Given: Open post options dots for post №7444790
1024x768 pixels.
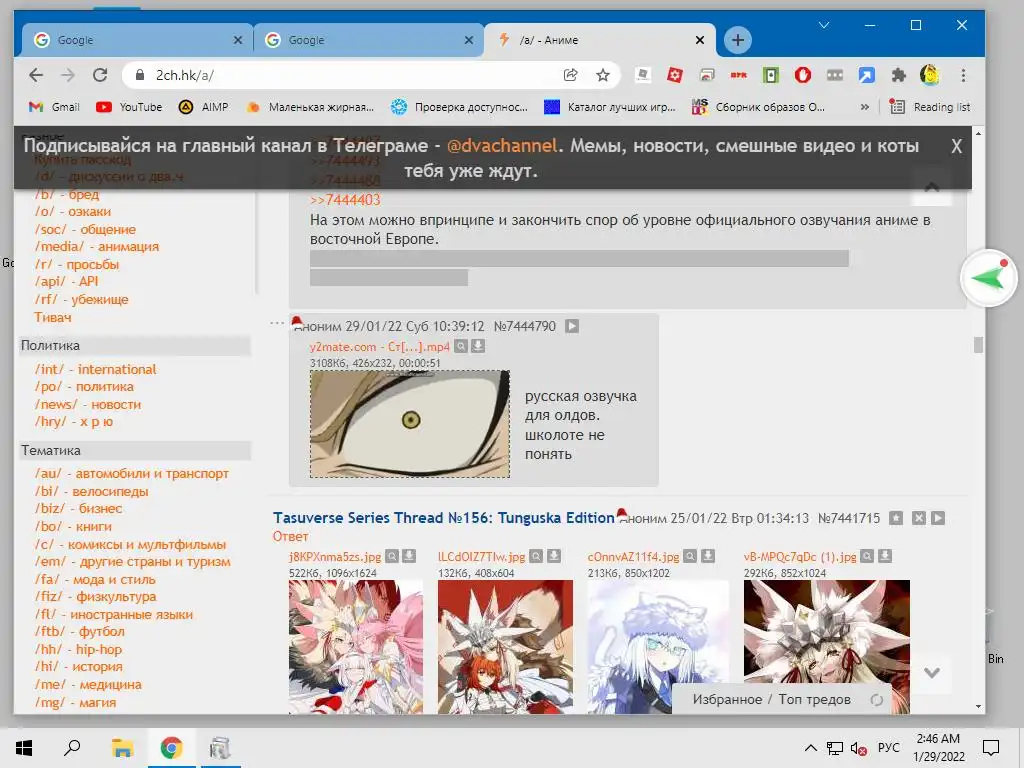Looking at the screenshot, I should [x=278, y=323].
